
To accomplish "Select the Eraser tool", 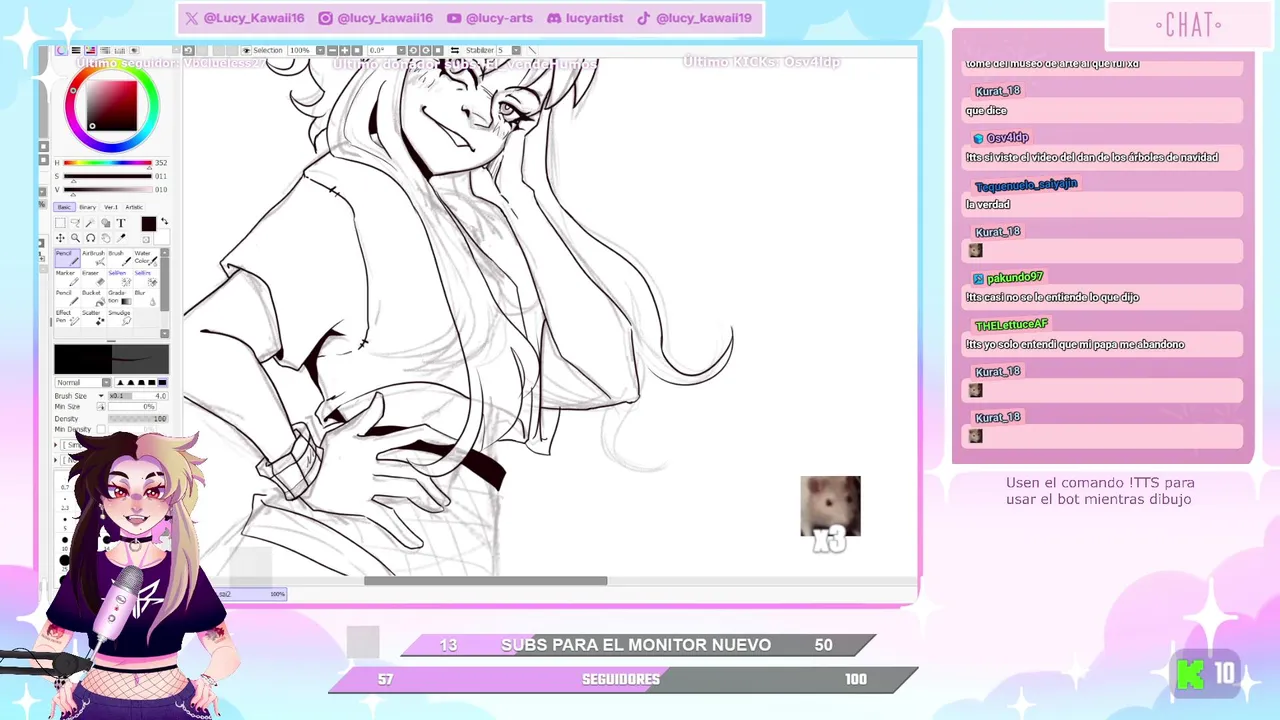I will click(x=93, y=277).
